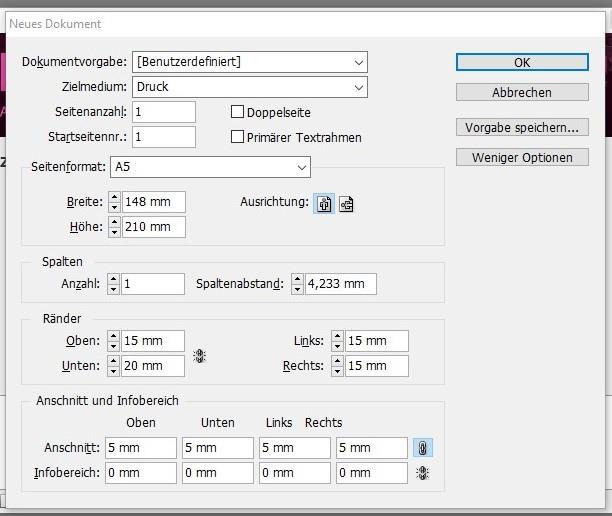Enable the Primärer Textrahmen checkbox
Screen dimensions: 612x516
238,137
